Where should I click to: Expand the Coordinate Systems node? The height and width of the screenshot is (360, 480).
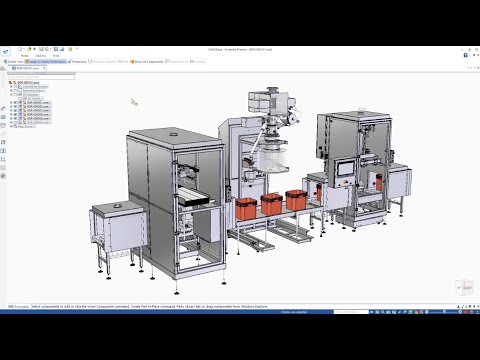(11, 87)
